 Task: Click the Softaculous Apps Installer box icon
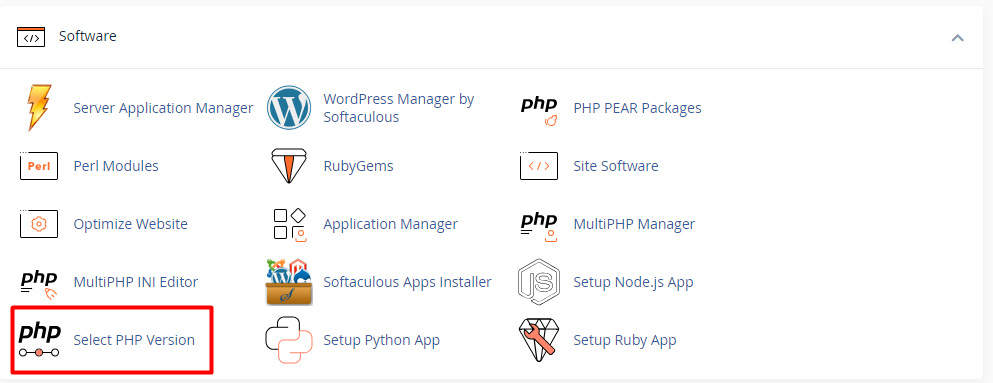coord(289,282)
